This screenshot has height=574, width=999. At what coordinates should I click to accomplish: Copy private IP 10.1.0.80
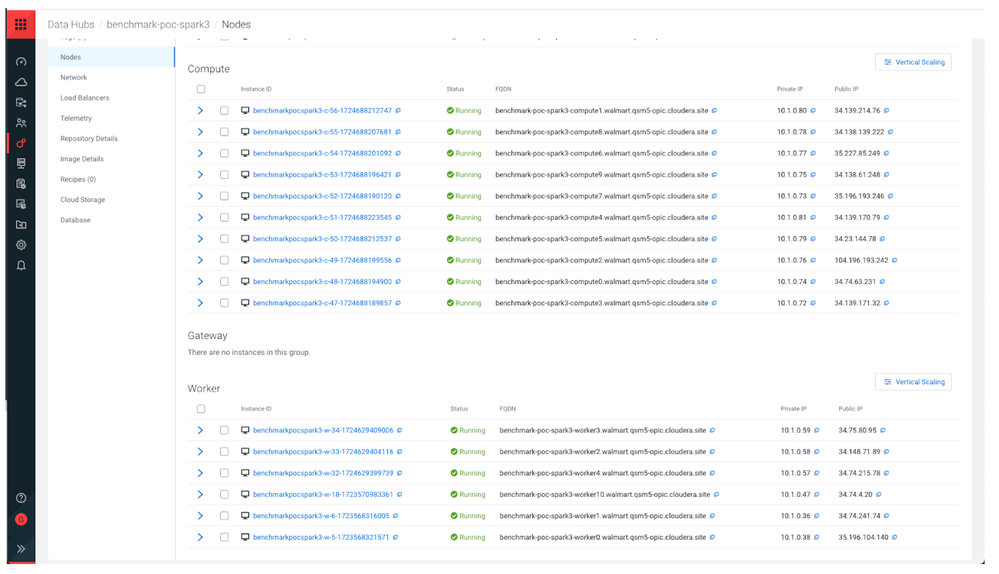(x=813, y=111)
